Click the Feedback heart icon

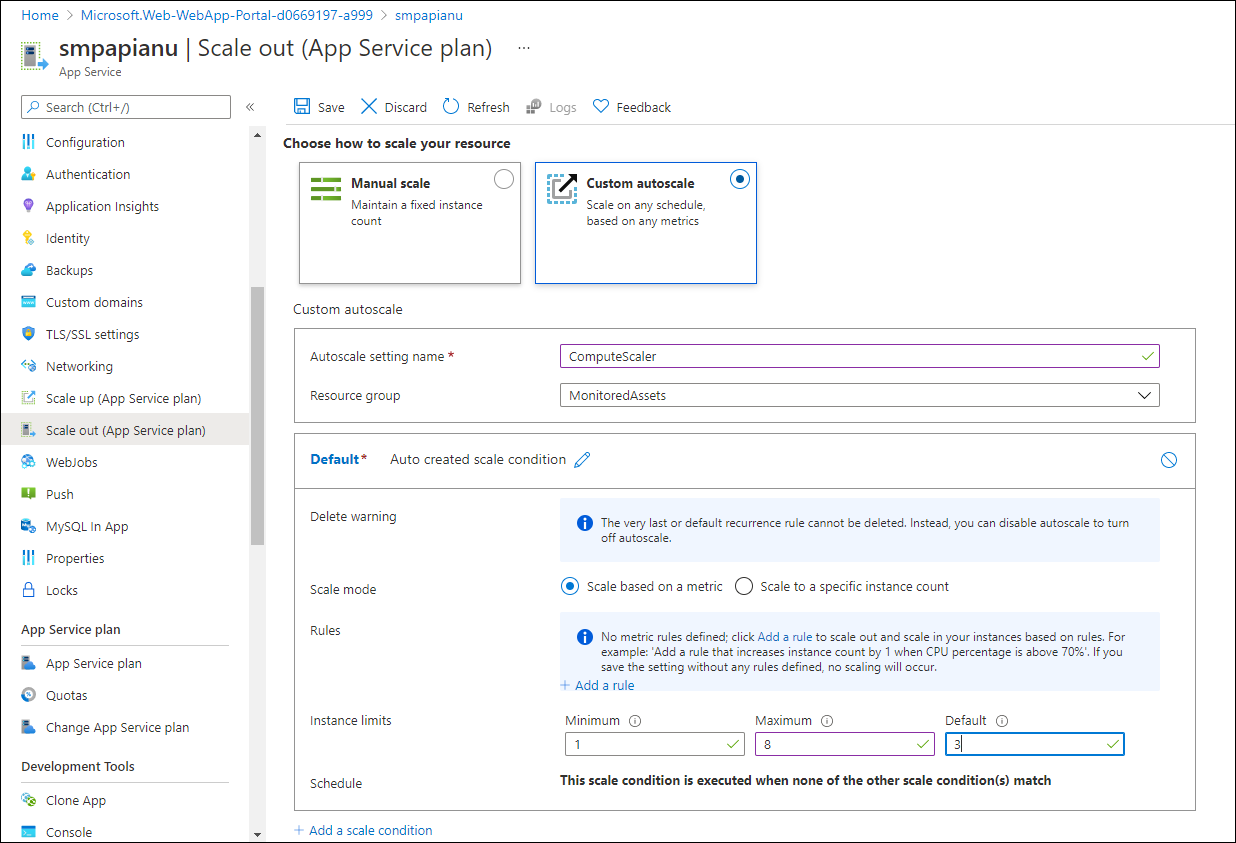(x=601, y=106)
